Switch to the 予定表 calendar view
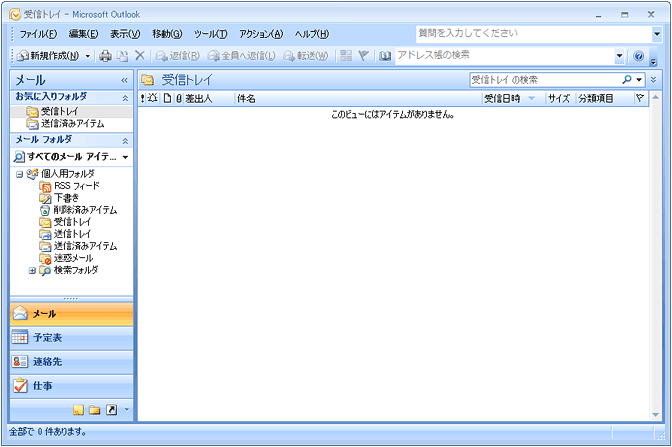Screen dimensions: 672x447 72,338
